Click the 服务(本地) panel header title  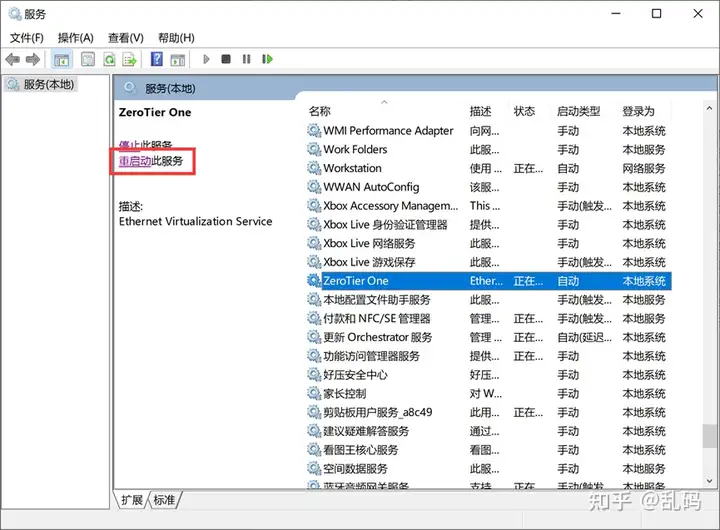[170, 89]
